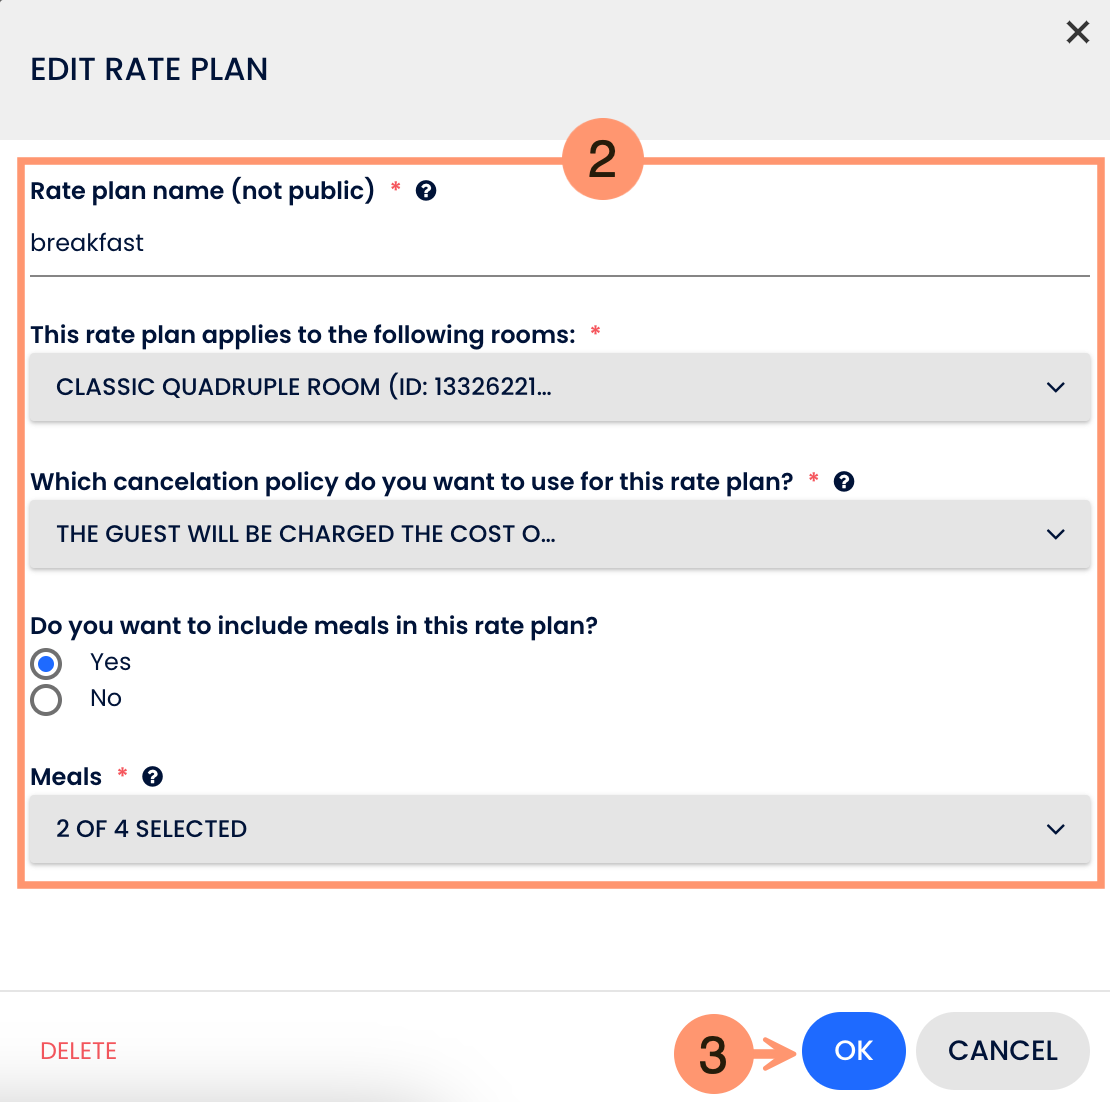Select the No radio button for meals

coord(46,699)
